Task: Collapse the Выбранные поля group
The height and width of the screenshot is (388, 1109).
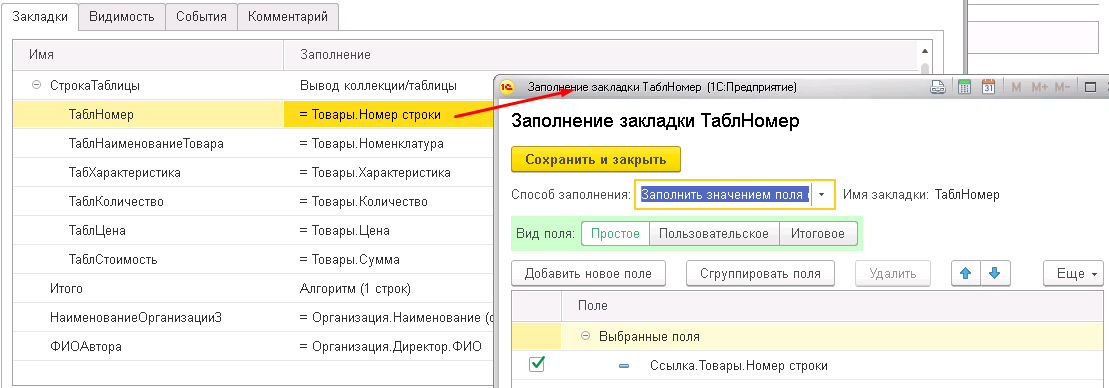Action: (585, 336)
